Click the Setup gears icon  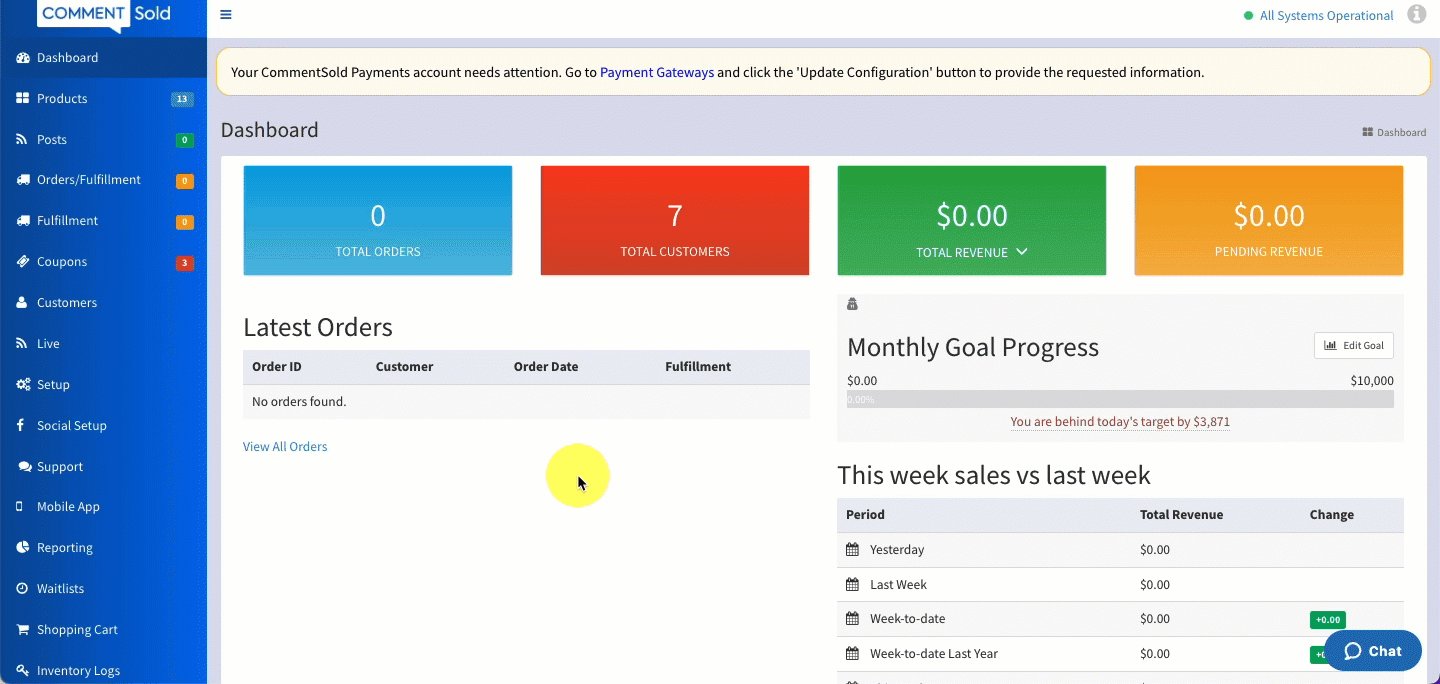tap(23, 385)
